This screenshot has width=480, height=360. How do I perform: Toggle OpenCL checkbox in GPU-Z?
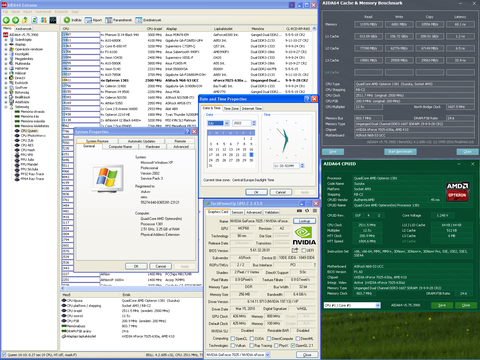tap(233, 339)
